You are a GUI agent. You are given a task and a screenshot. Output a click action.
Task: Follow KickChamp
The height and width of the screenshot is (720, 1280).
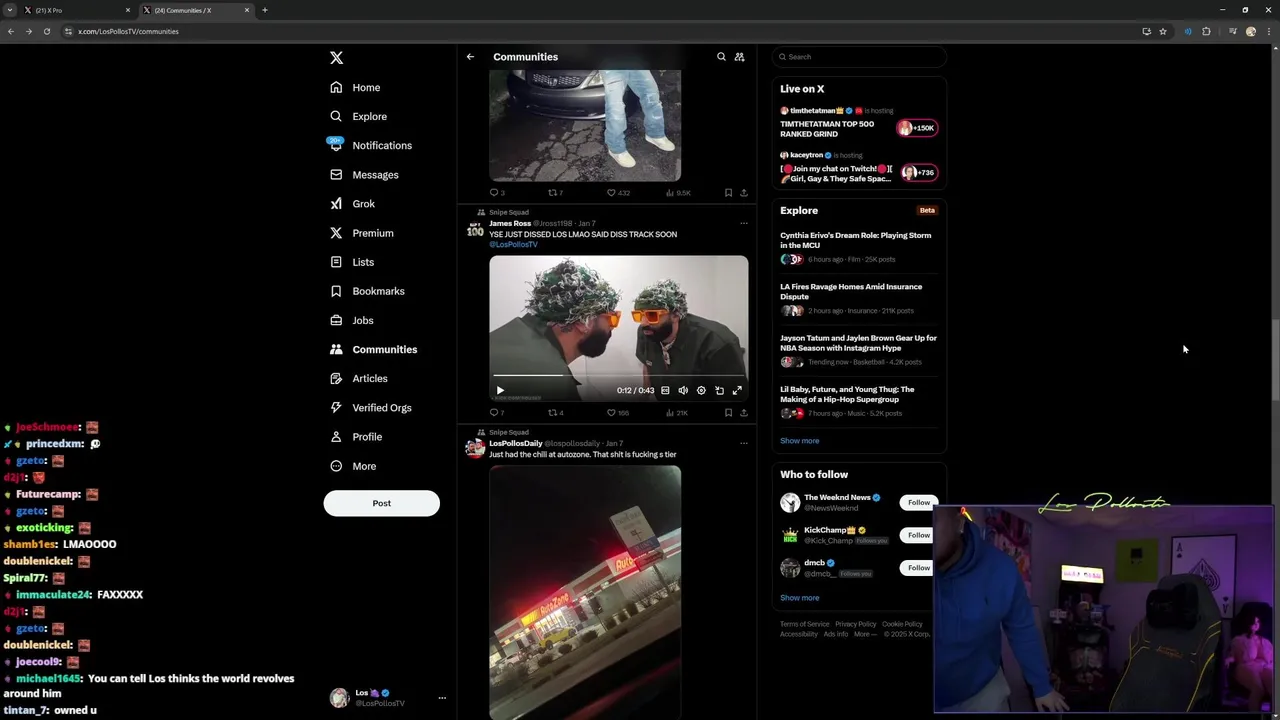point(917,535)
